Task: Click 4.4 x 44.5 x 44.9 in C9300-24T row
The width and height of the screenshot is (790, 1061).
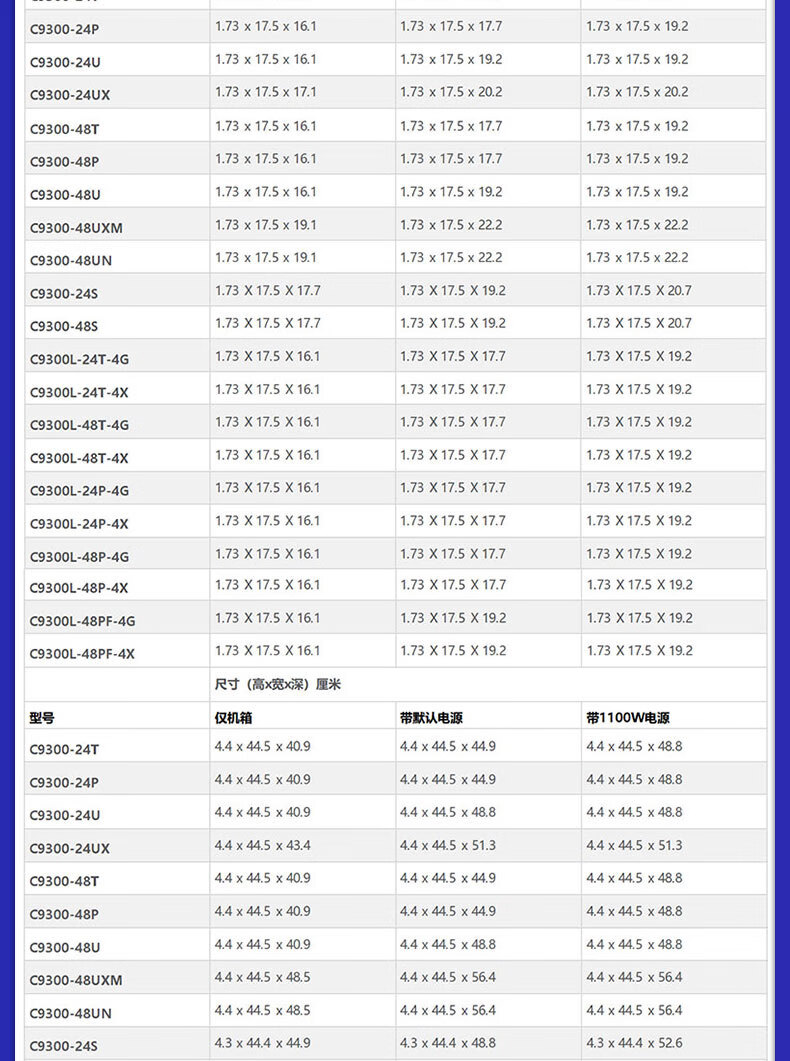Action: pos(448,746)
